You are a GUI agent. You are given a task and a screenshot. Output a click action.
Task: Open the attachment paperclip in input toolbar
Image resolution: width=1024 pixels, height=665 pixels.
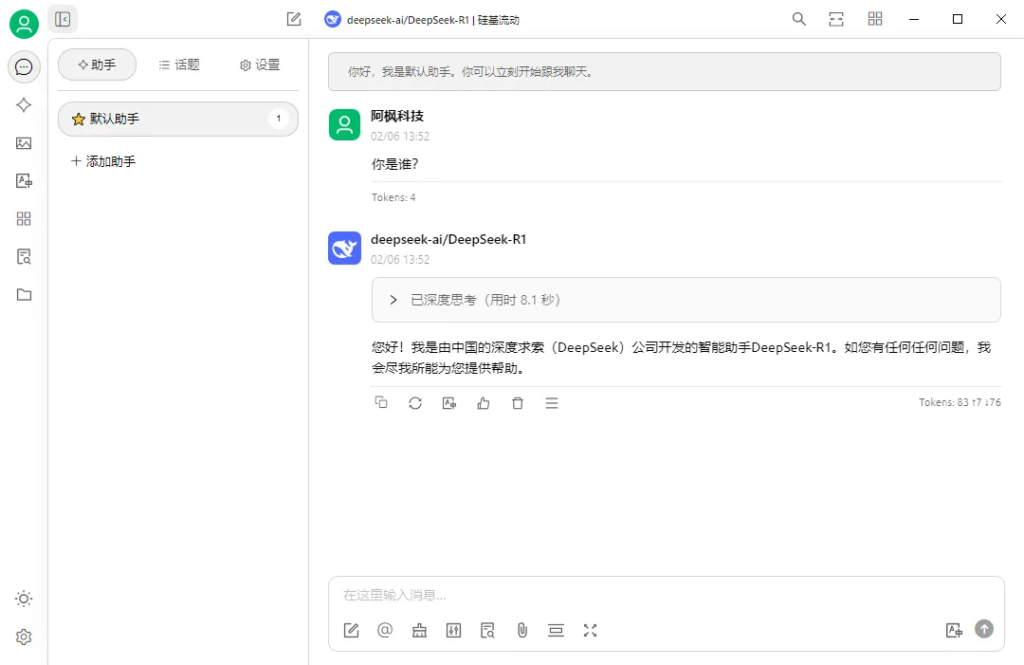click(522, 630)
